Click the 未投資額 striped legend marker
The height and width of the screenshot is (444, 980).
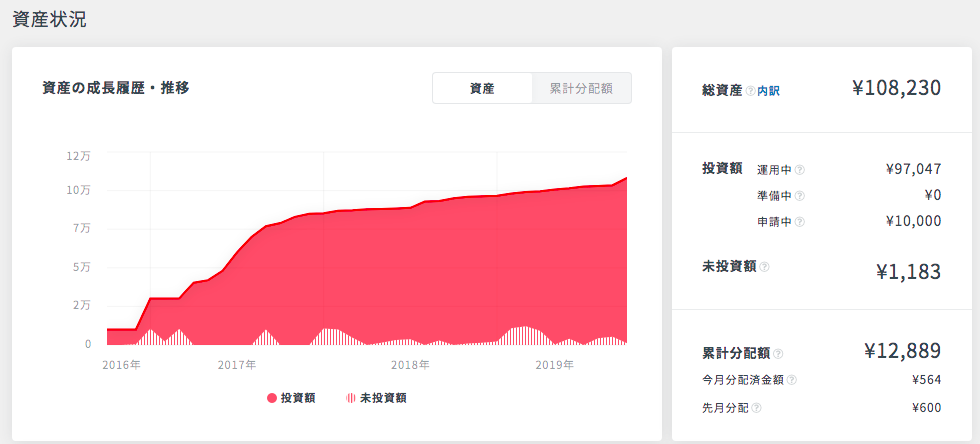coord(351,398)
